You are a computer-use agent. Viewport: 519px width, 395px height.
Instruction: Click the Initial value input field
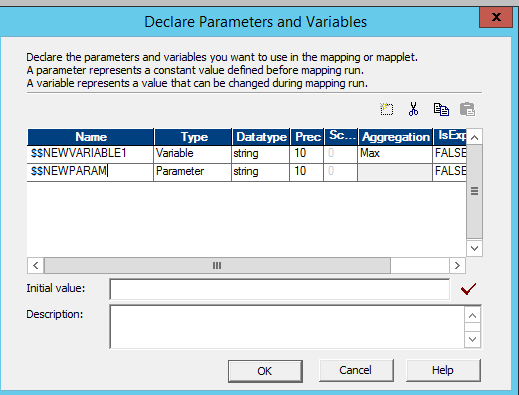click(280, 289)
